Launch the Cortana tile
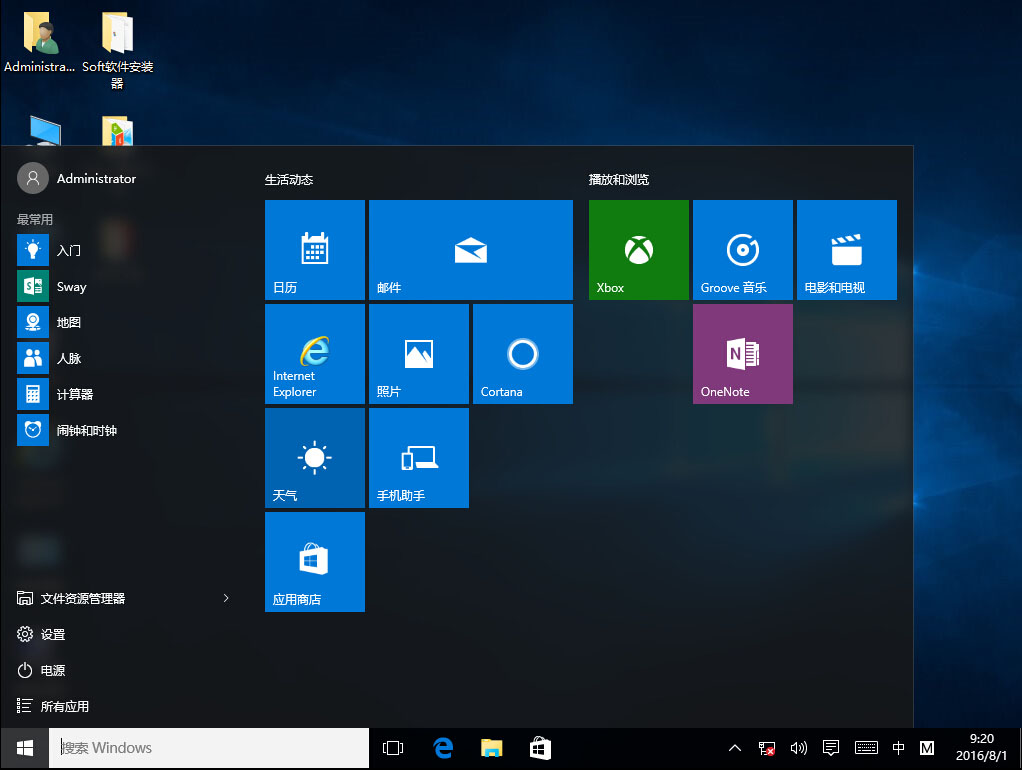This screenshot has height=770, width=1022. (522, 354)
